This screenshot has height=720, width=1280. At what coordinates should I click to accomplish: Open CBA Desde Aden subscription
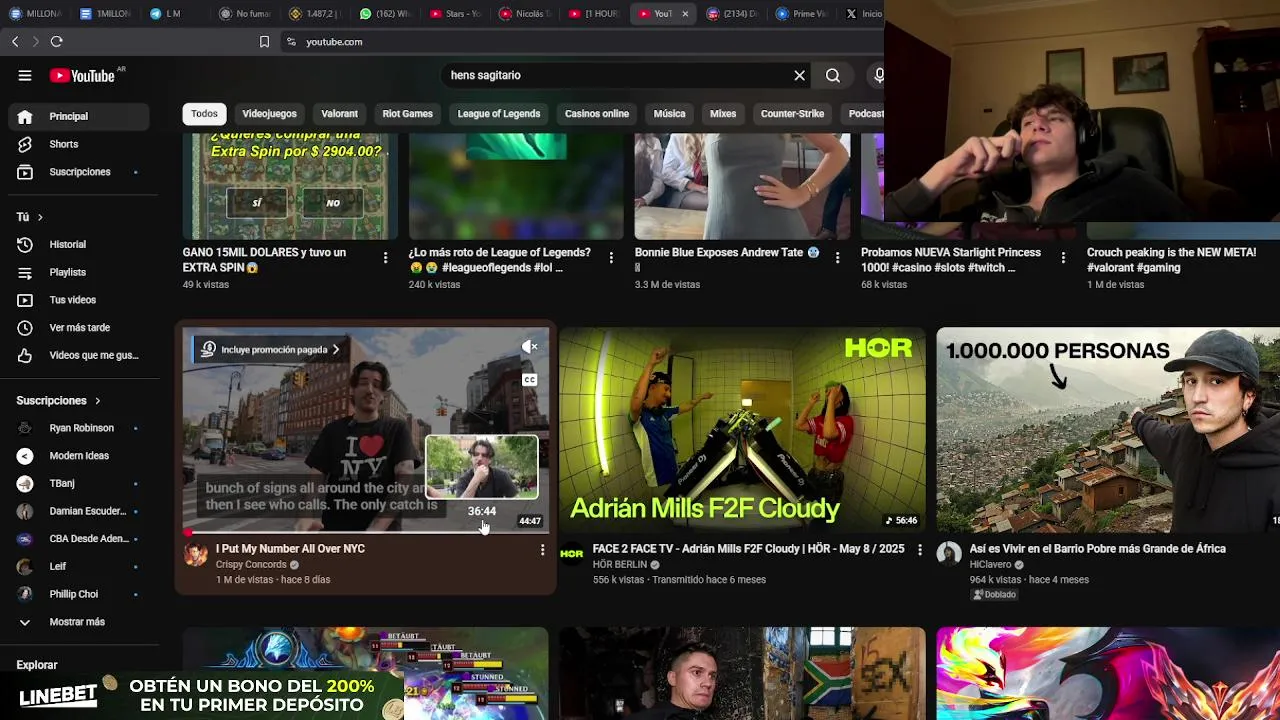click(78, 539)
